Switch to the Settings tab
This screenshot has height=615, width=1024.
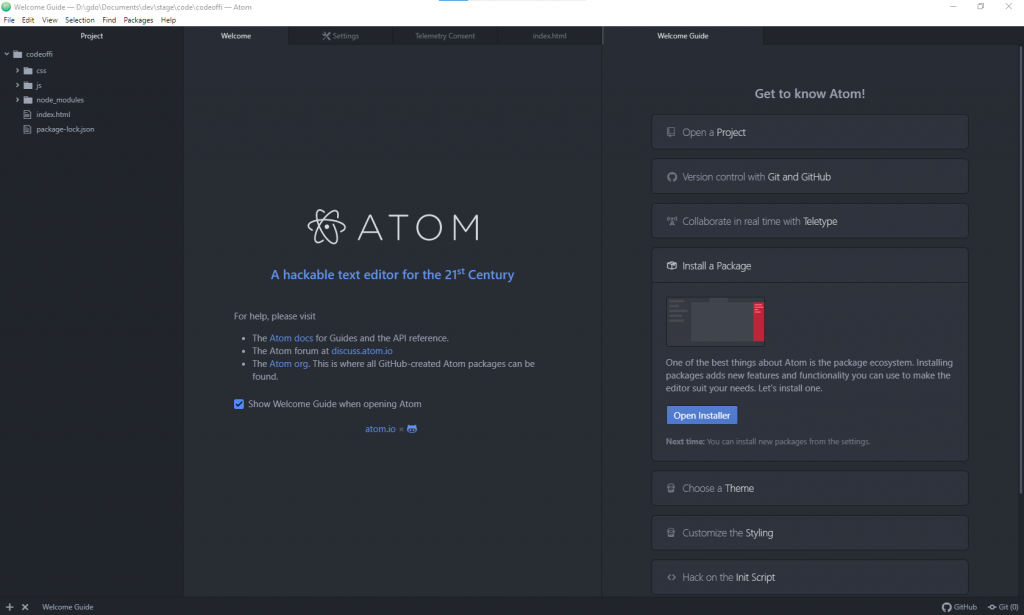point(340,36)
